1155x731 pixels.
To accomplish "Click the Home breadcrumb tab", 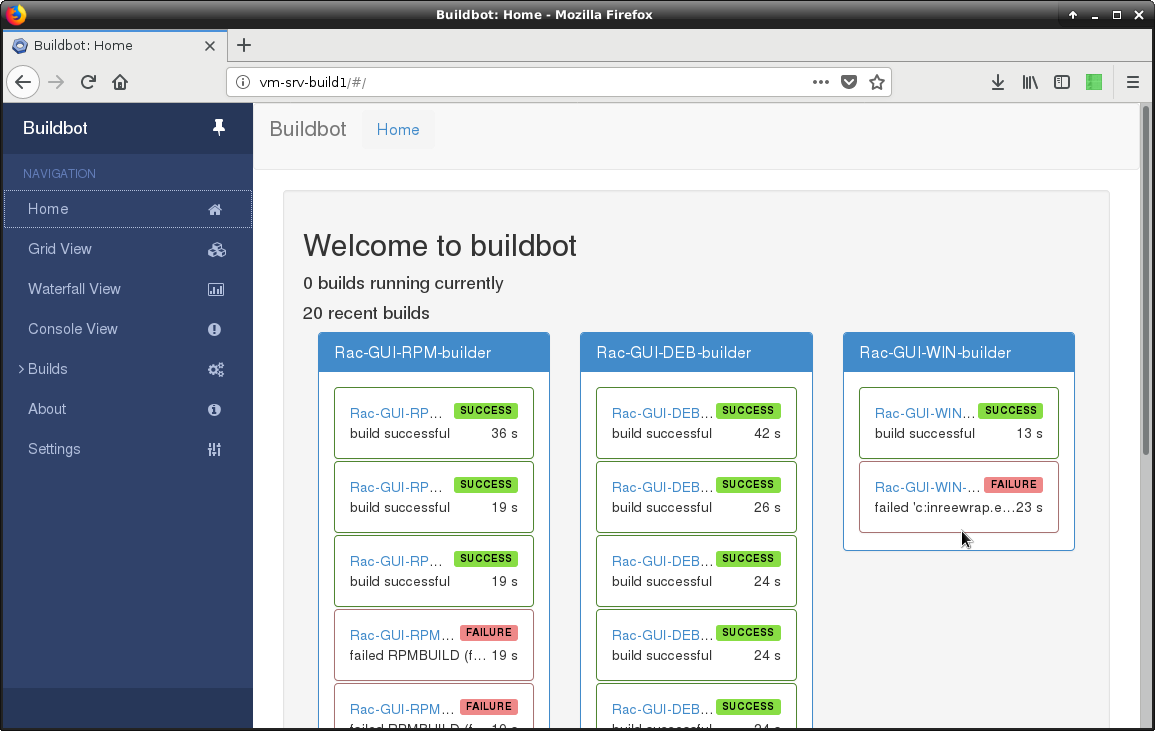I will pos(398,129).
